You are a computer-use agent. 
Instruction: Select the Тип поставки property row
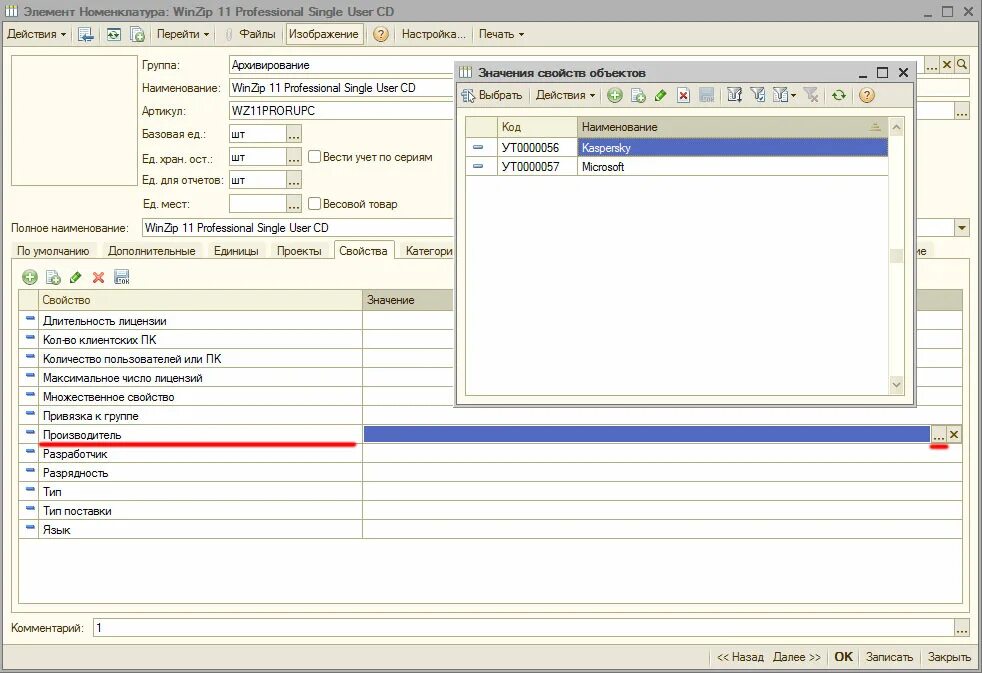490,511
